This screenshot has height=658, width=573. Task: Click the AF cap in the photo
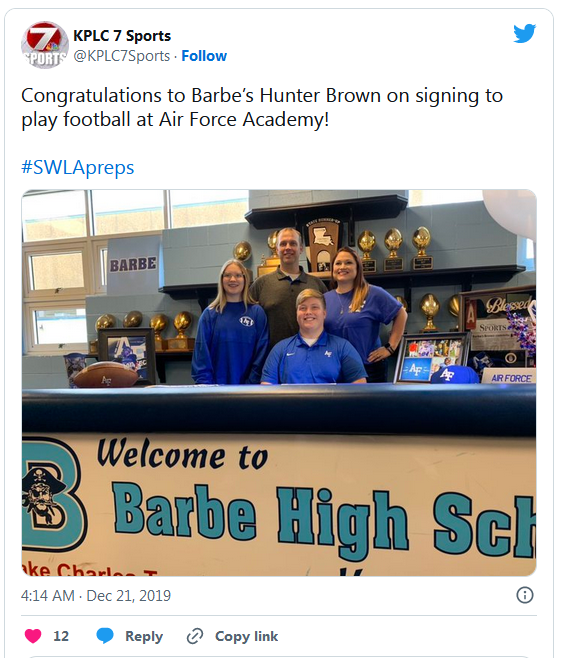pos(454,374)
